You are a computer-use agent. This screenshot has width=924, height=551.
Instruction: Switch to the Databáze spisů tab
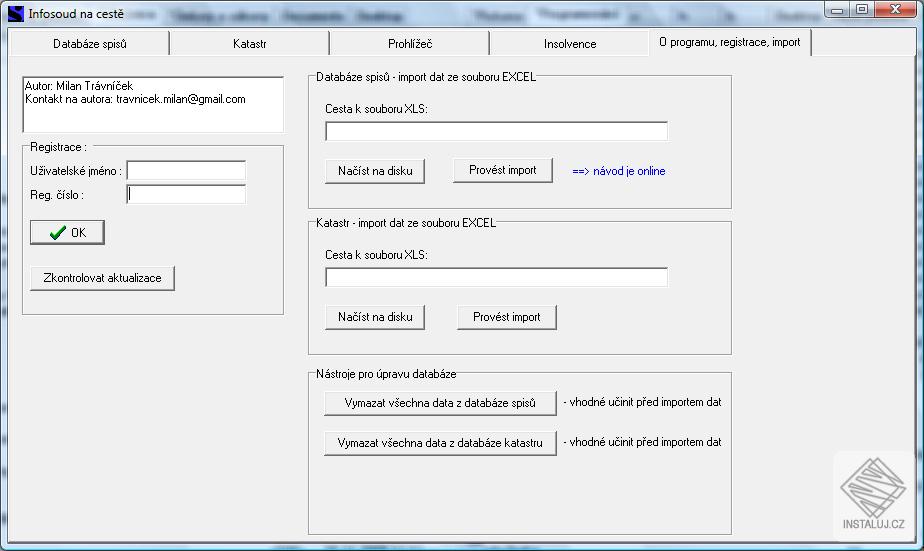pyautogui.click(x=90, y=44)
